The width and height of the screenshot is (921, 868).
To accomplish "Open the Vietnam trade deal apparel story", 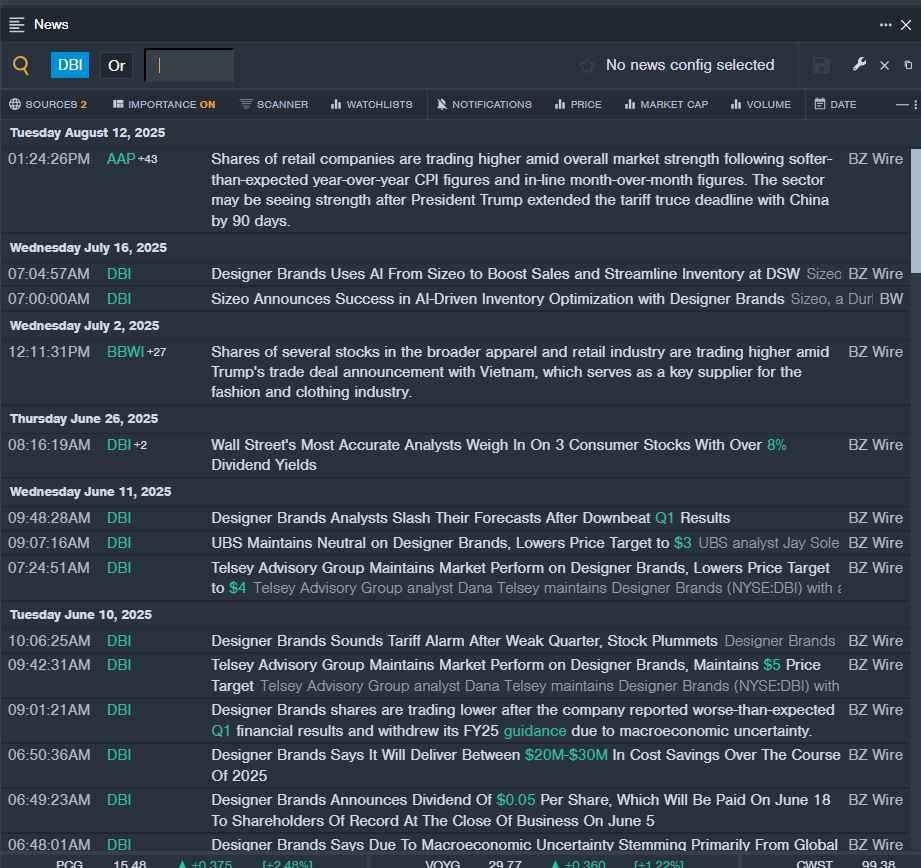I will pyautogui.click(x=520, y=372).
